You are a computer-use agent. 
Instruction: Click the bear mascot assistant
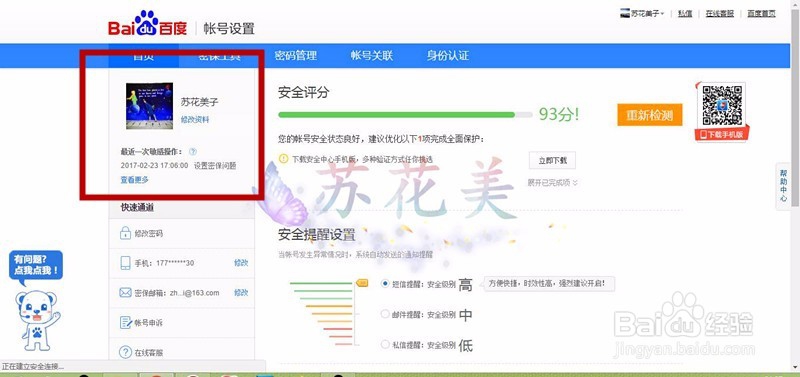(37, 320)
